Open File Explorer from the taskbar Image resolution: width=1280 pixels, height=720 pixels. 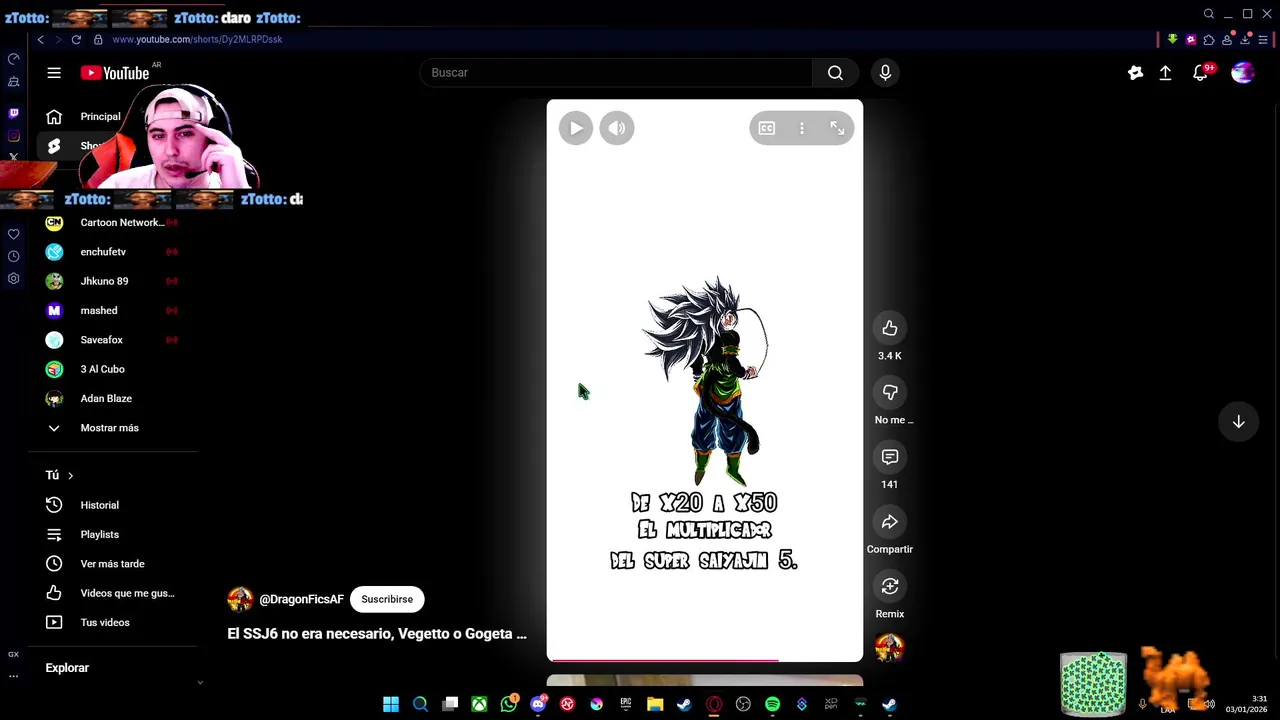coord(655,704)
